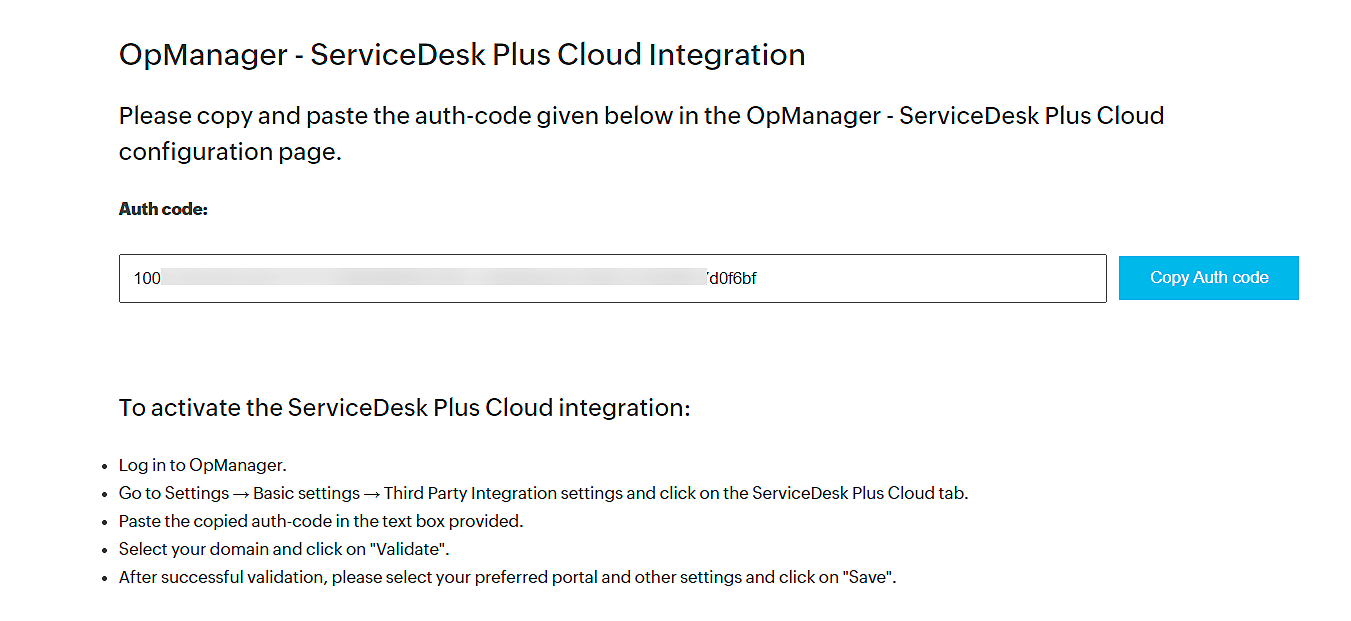
Task: Click the OpManager - ServiceDesk Plus Cloud Integration heading
Action: [x=461, y=54]
